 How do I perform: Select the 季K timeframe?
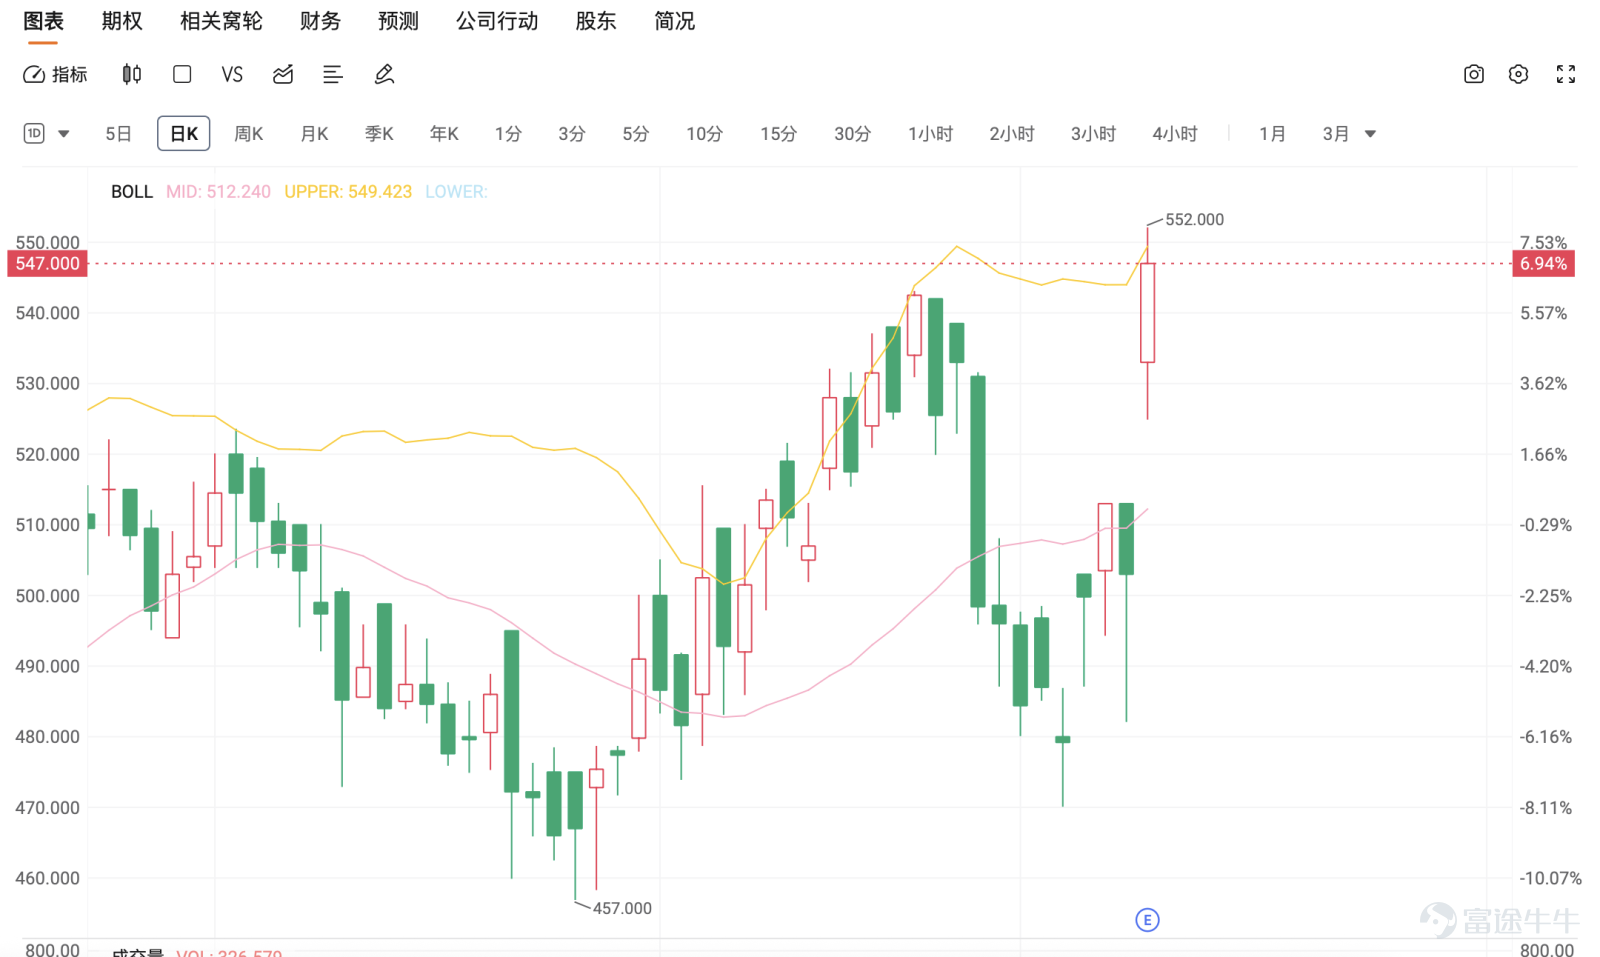379,134
